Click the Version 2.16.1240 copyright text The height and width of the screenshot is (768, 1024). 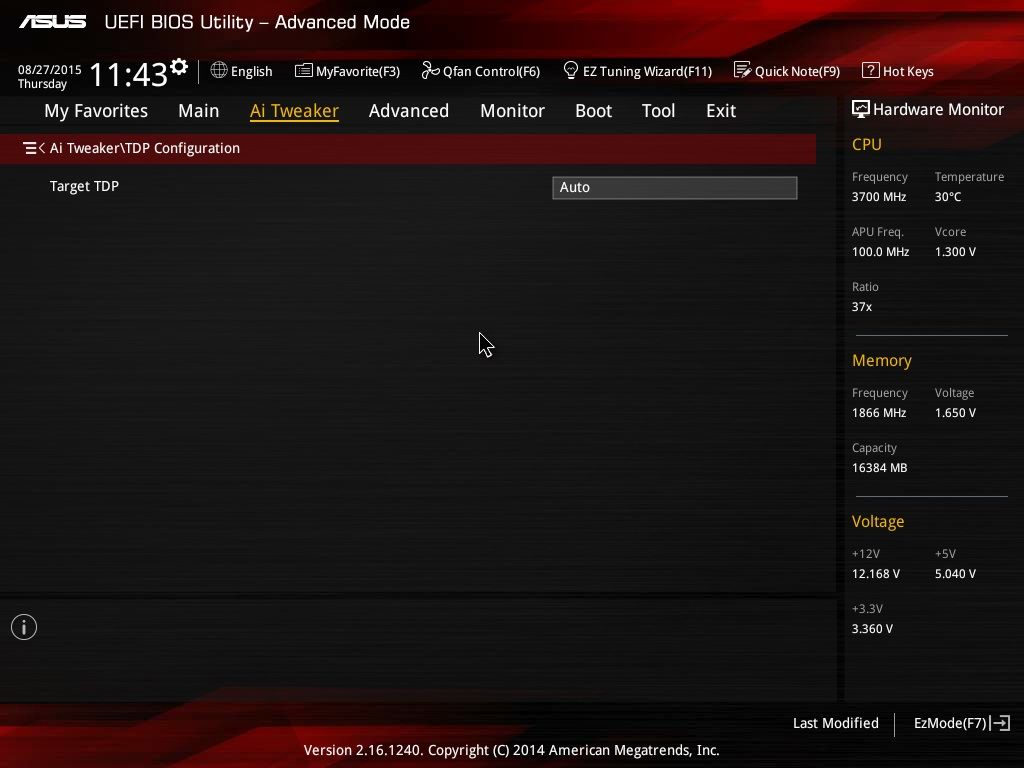pos(511,750)
